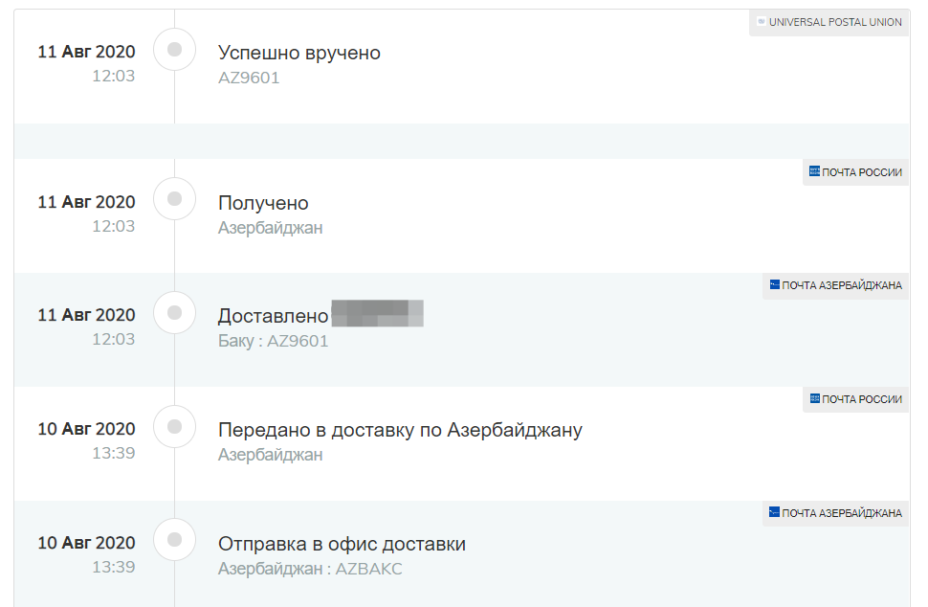
Task: Click the UNIVERSAL POSTAL UNION carrier label
Action: tap(835, 22)
